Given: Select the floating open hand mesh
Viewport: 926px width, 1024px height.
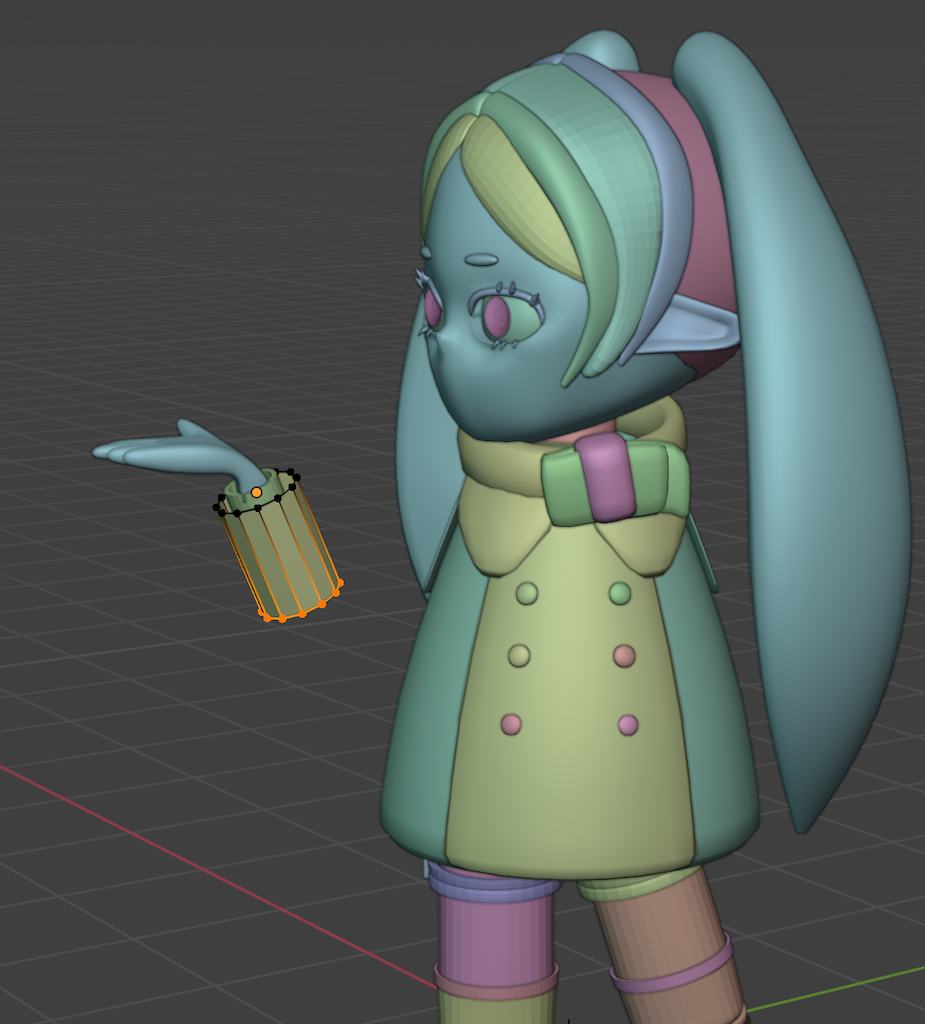Looking at the screenshot, I should tap(180, 455).
